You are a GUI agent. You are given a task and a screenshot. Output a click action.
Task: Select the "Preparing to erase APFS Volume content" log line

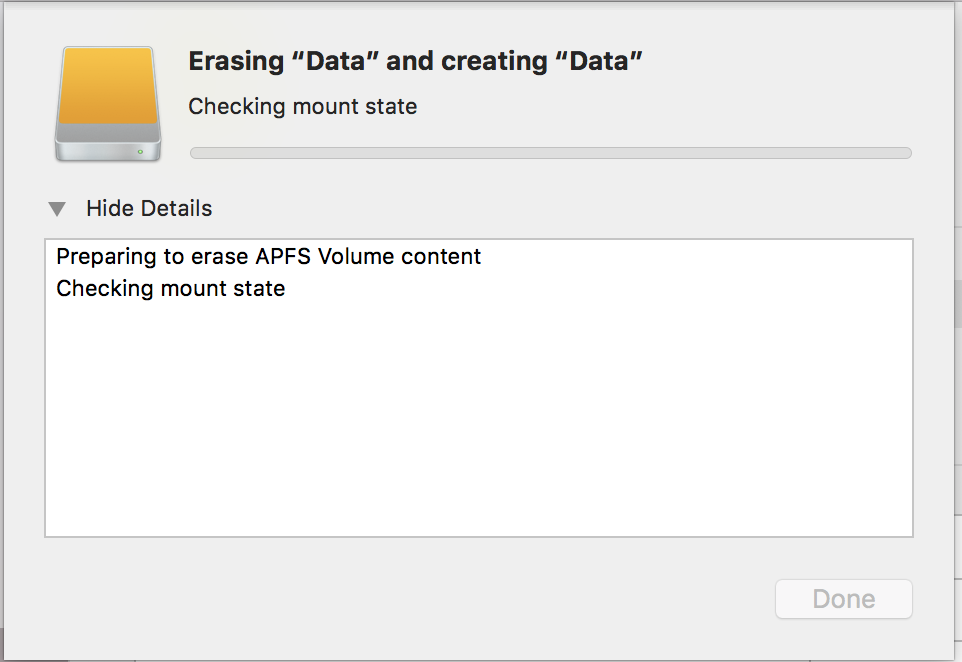(268, 257)
